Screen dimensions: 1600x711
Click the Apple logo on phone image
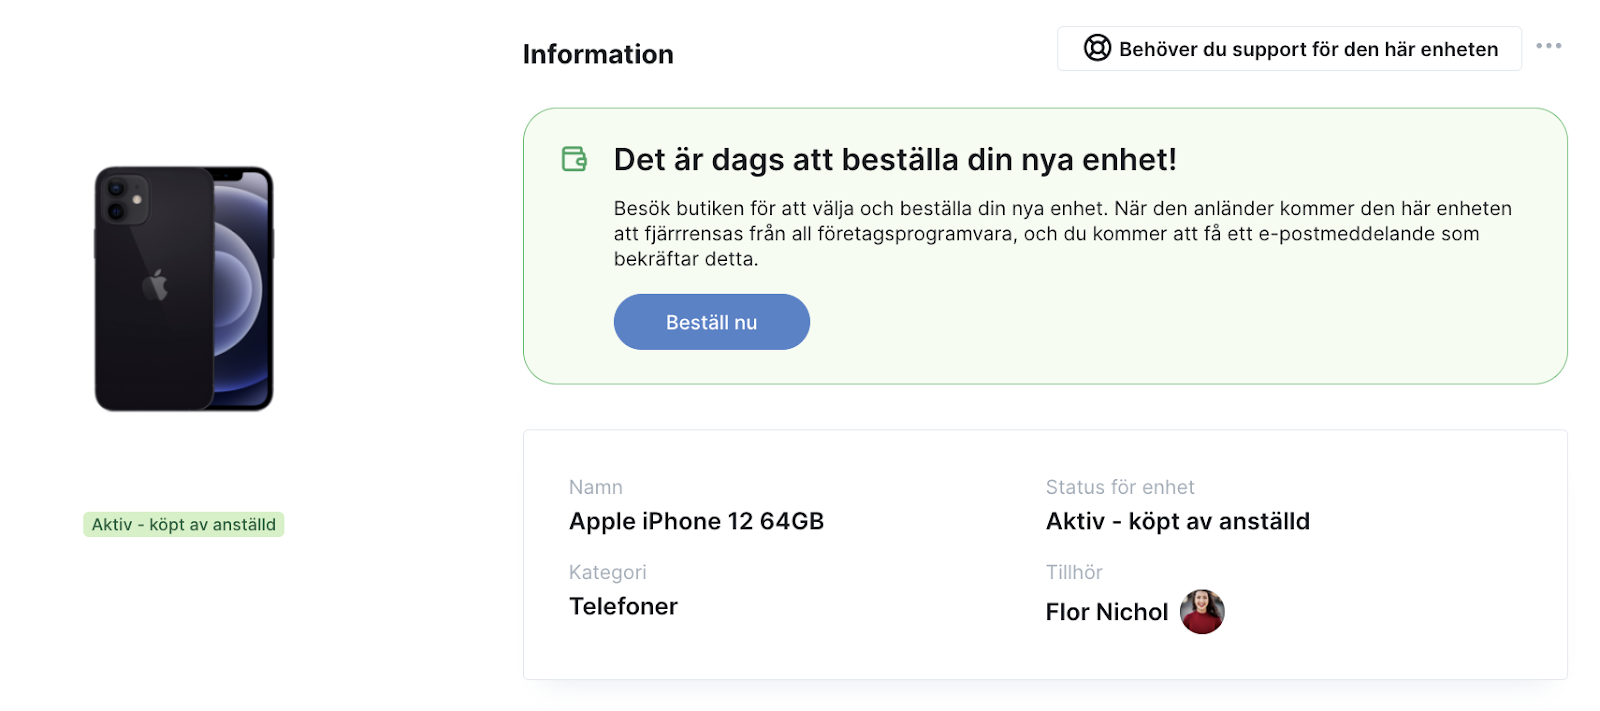click(x=155, y=285)
